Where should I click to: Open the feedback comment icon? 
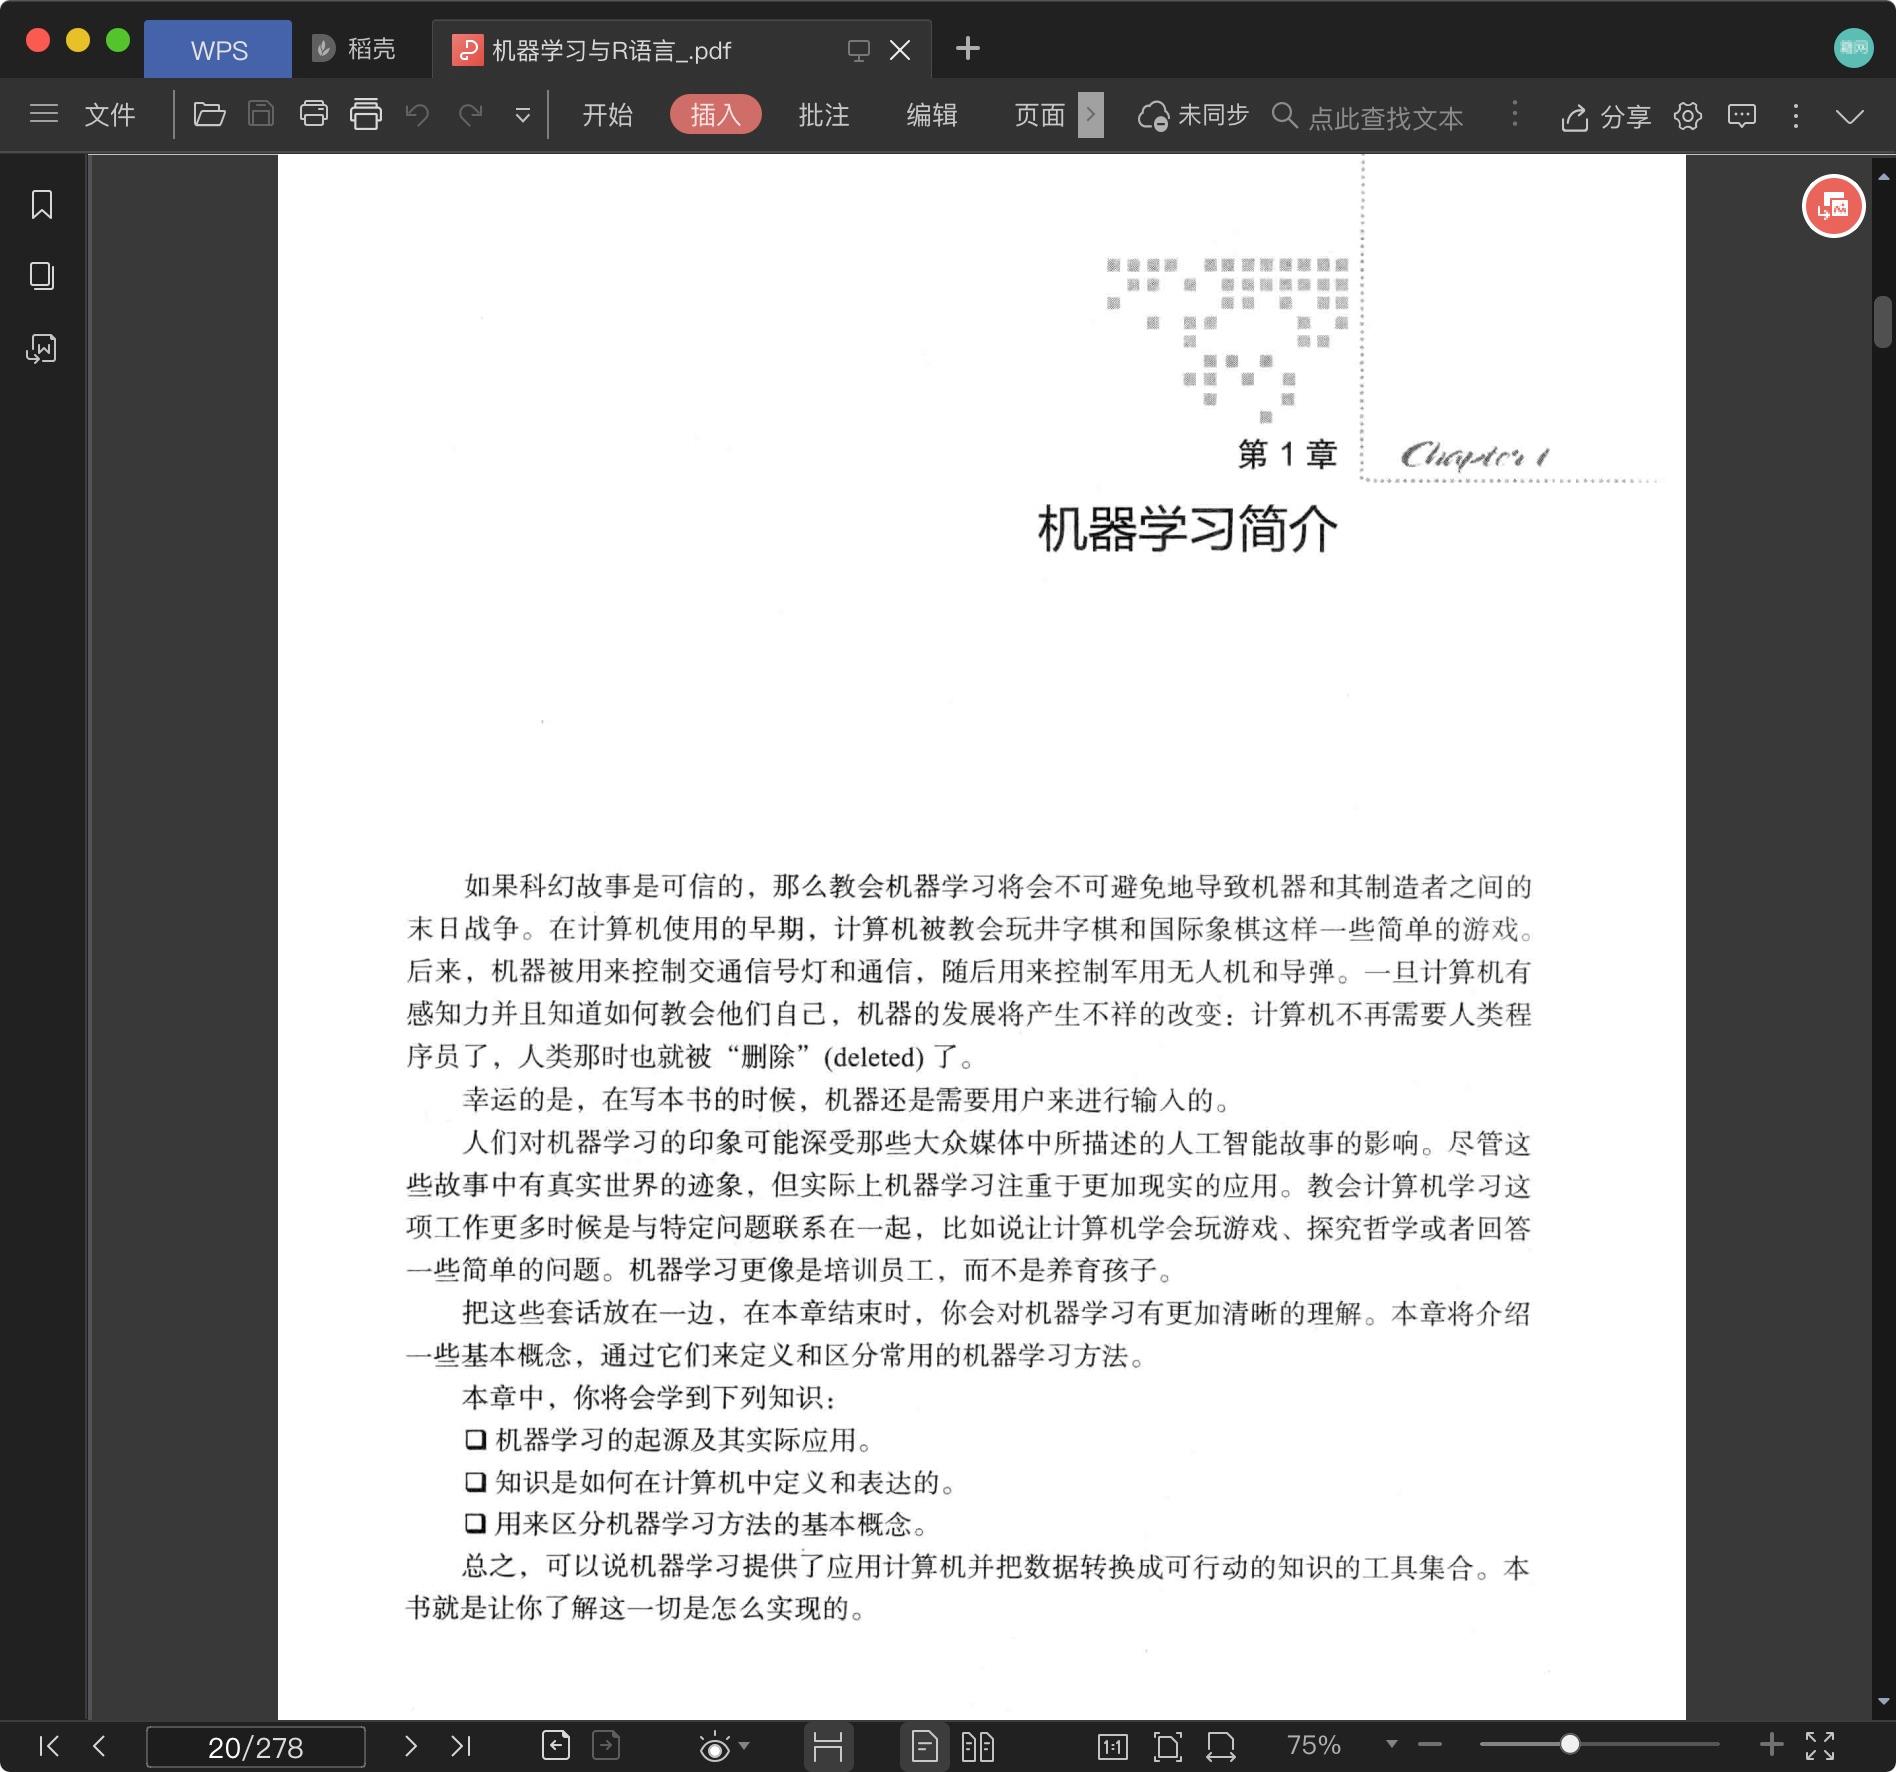click(x=1742, y=116)
